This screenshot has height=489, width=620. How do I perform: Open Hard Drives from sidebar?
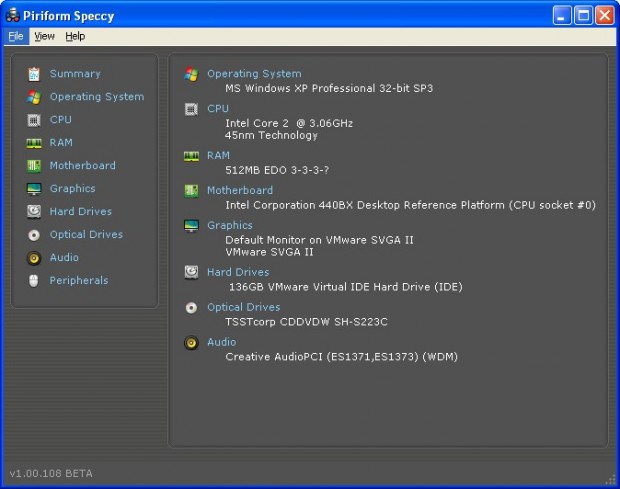coord(81,211)
